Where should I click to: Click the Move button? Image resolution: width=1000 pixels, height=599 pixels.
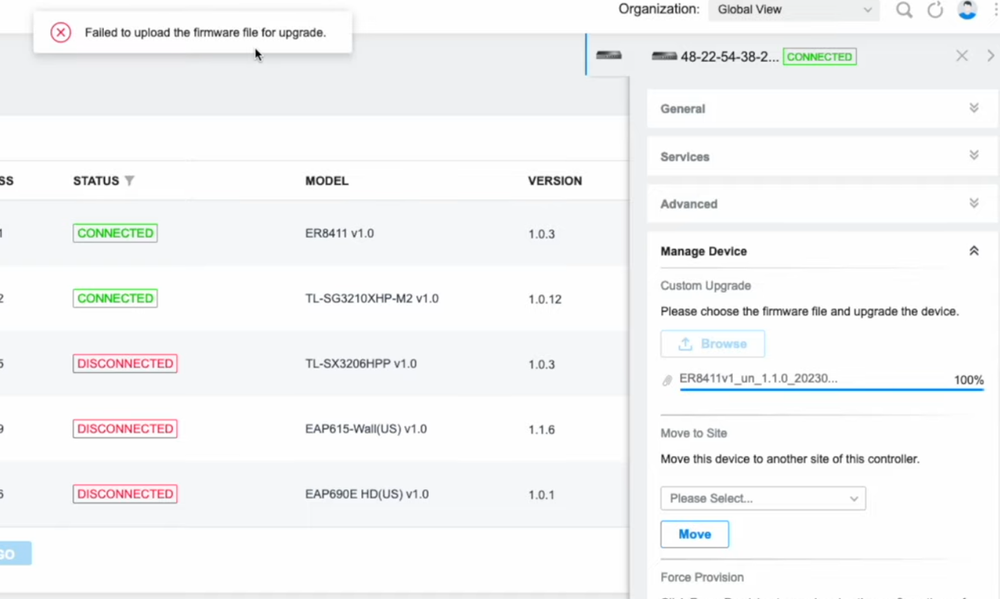(695, 535)
